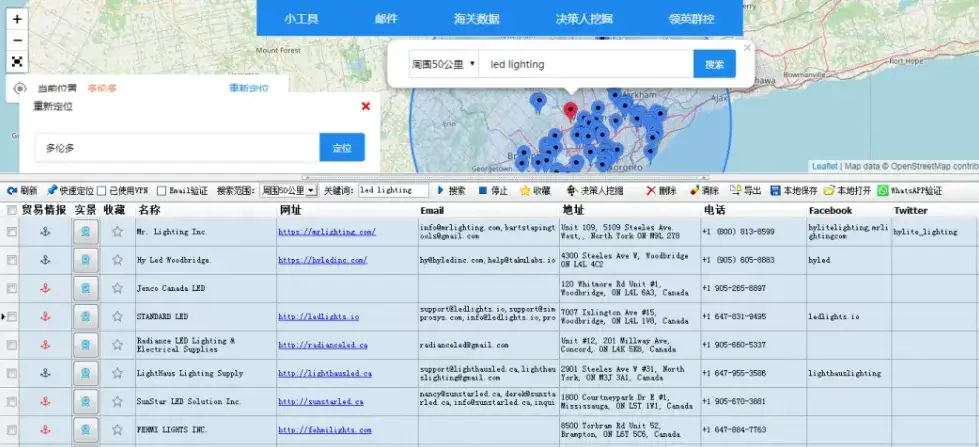Open 周围50公里 dropdown in map search popup
The width and height of the screenshot is (979, 447).
click(x=443, y=64)
